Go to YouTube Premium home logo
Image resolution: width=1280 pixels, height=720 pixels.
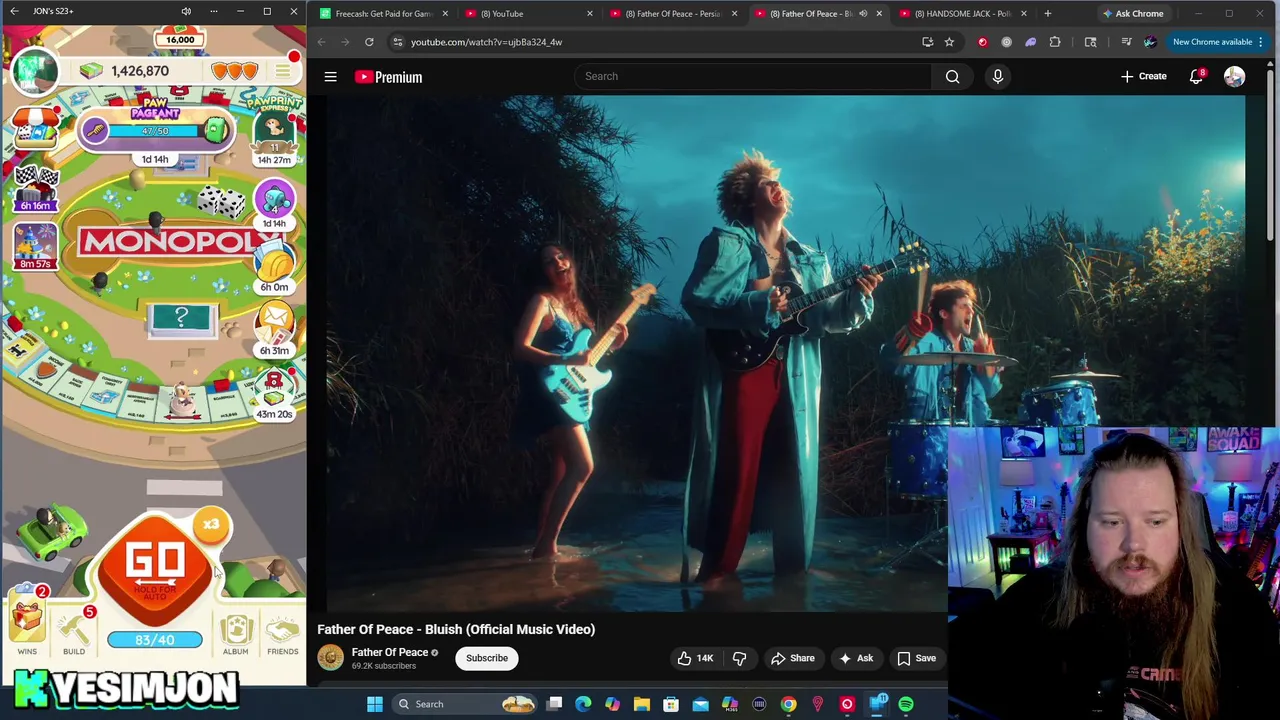coord(389,77)
